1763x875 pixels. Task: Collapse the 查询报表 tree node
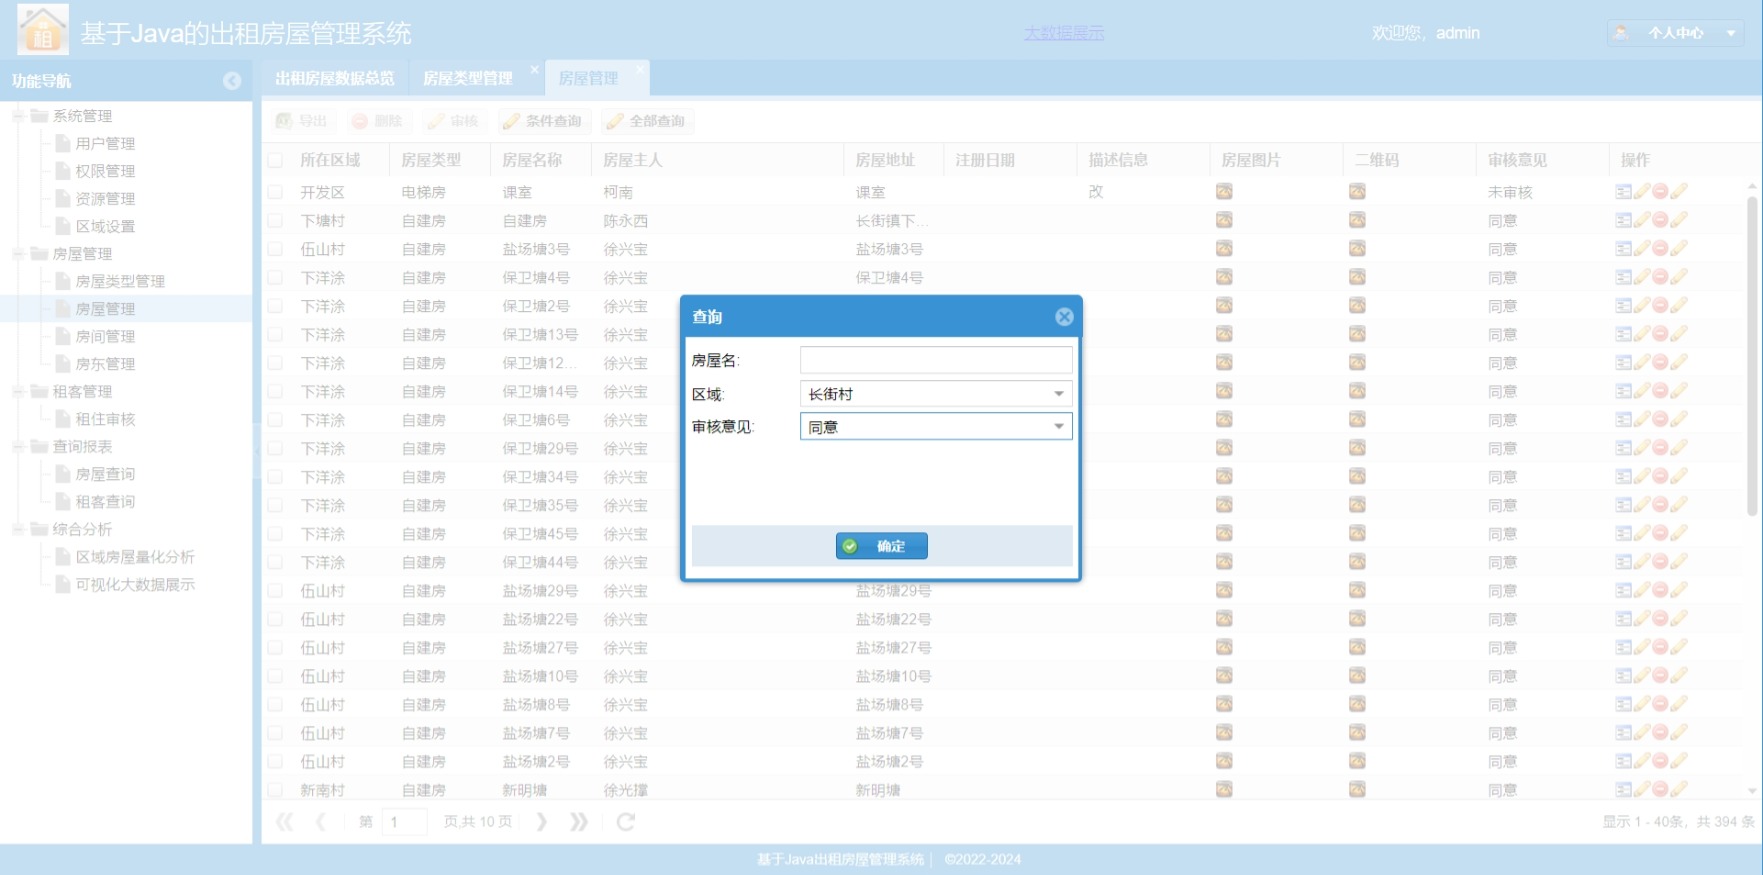pos(18,447)
